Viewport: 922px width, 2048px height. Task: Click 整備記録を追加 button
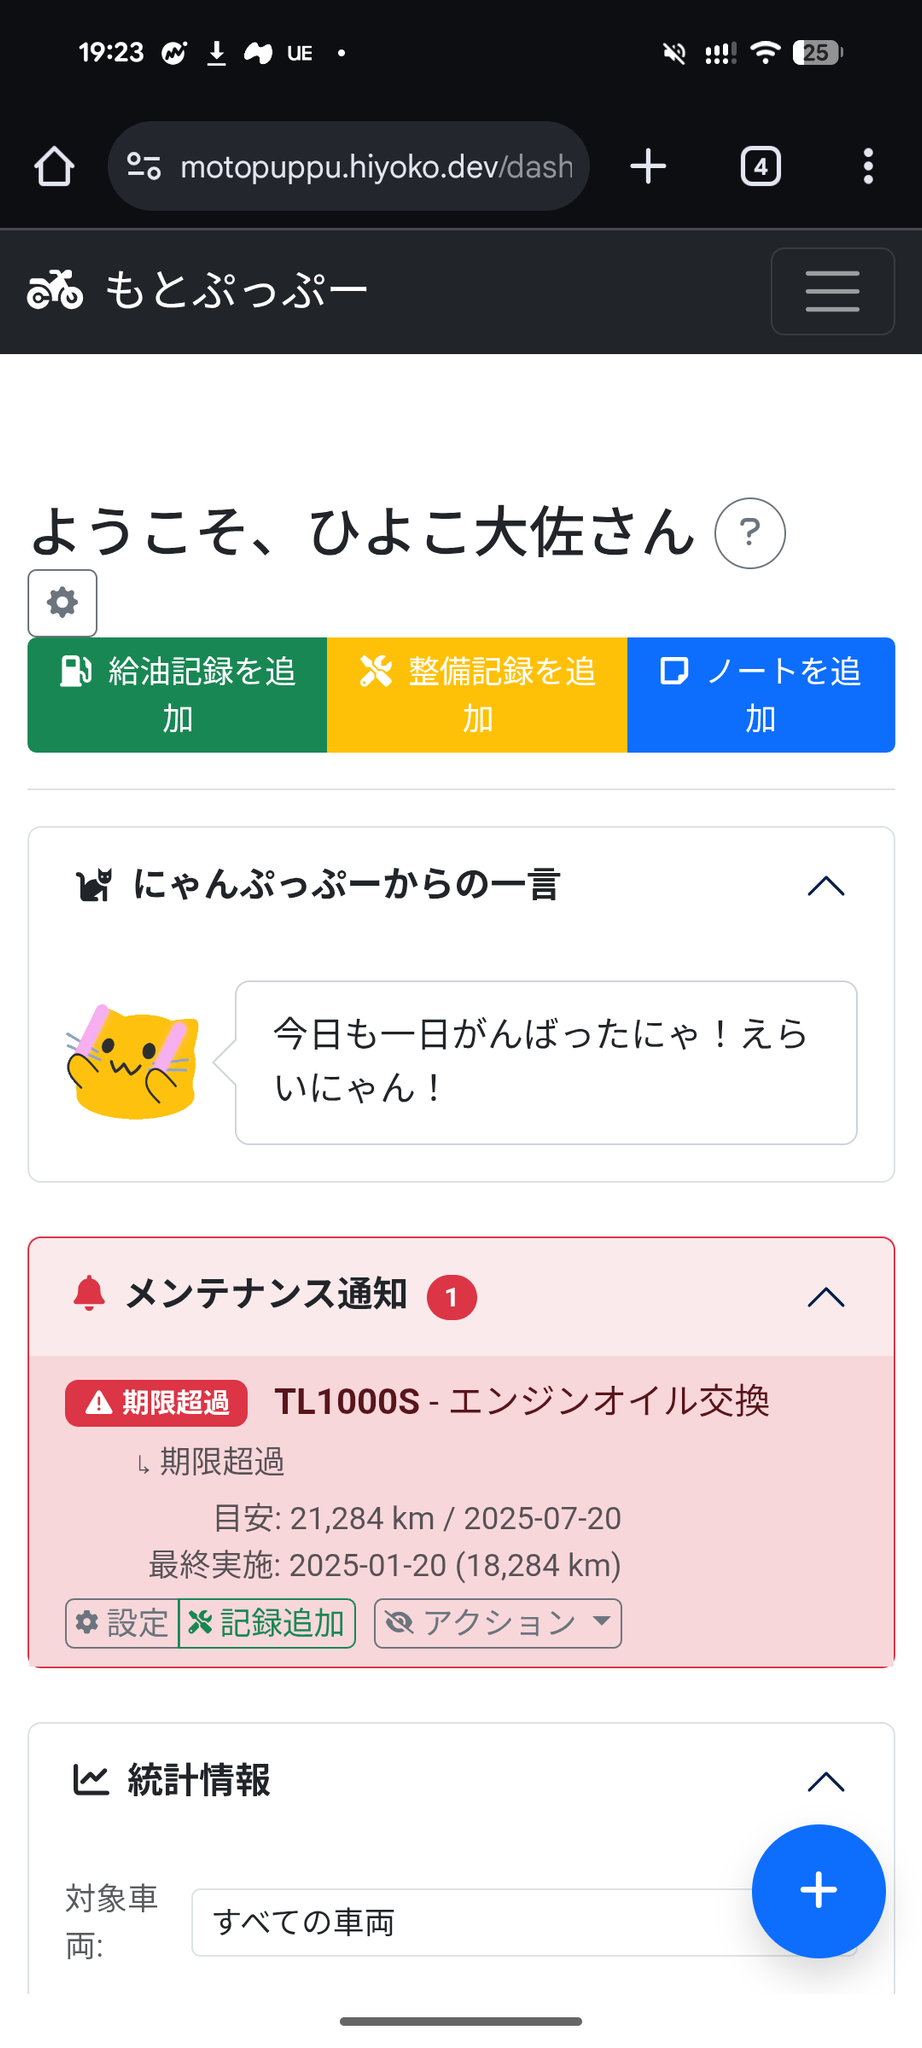(477, 695)
